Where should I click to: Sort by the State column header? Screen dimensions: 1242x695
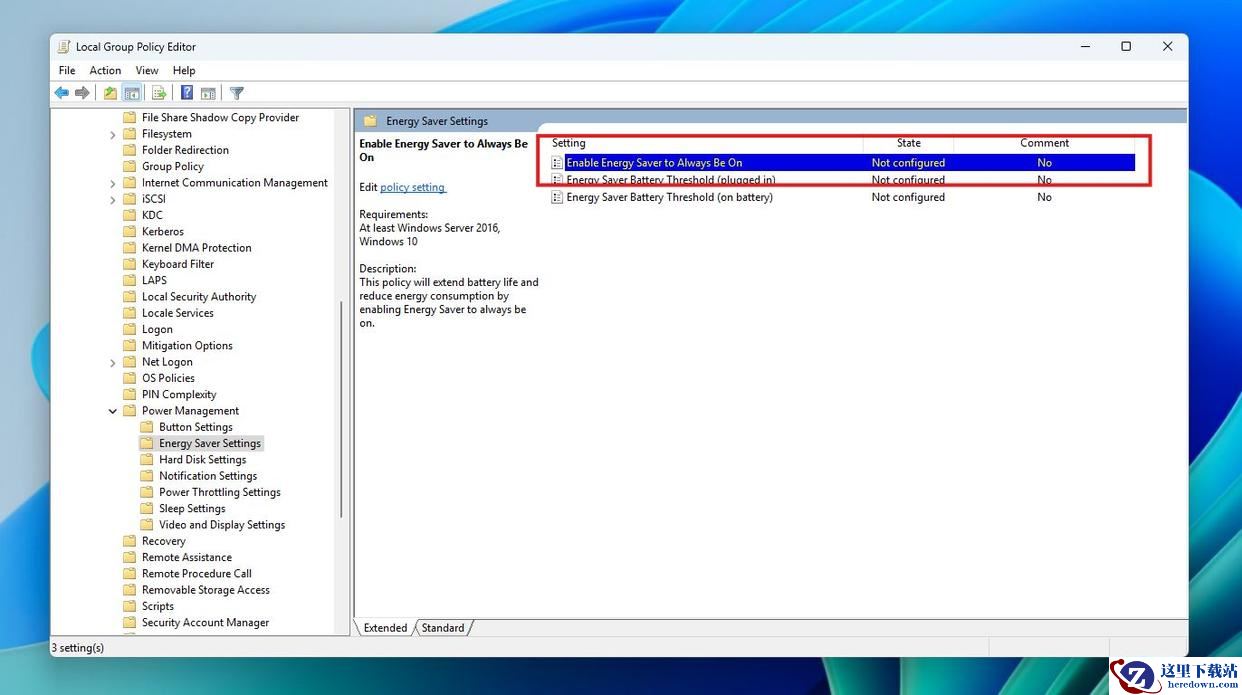point(908,143)
